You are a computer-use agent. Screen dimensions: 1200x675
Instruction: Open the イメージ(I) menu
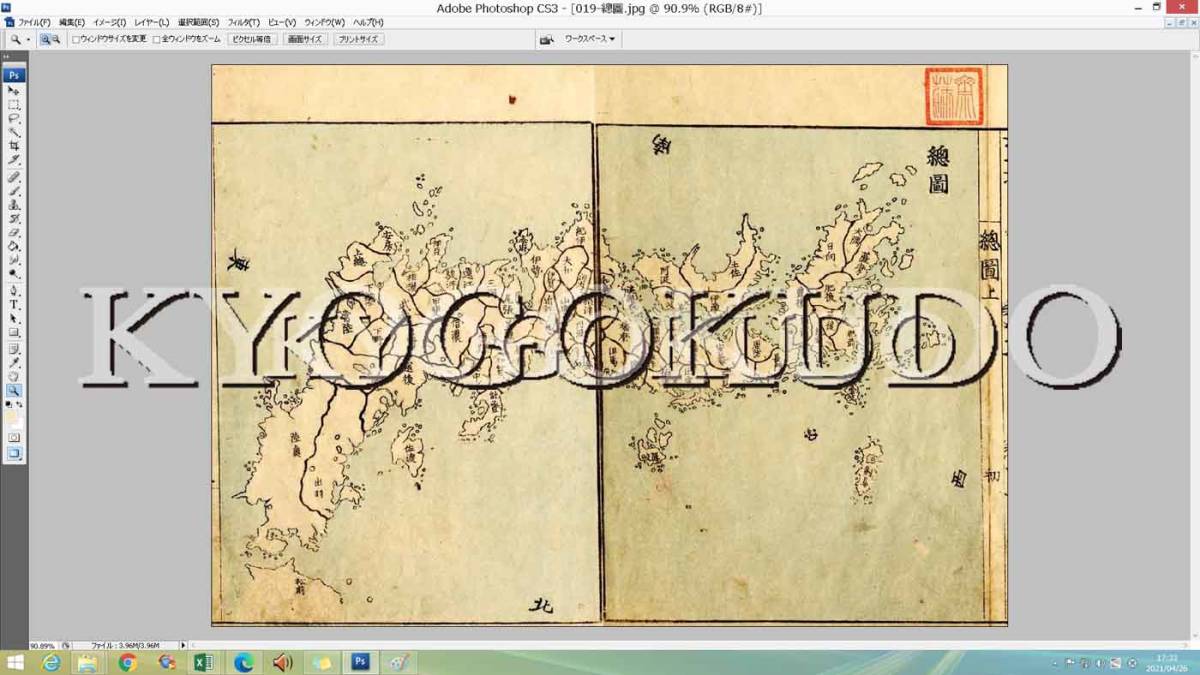(x=109, y=22)
